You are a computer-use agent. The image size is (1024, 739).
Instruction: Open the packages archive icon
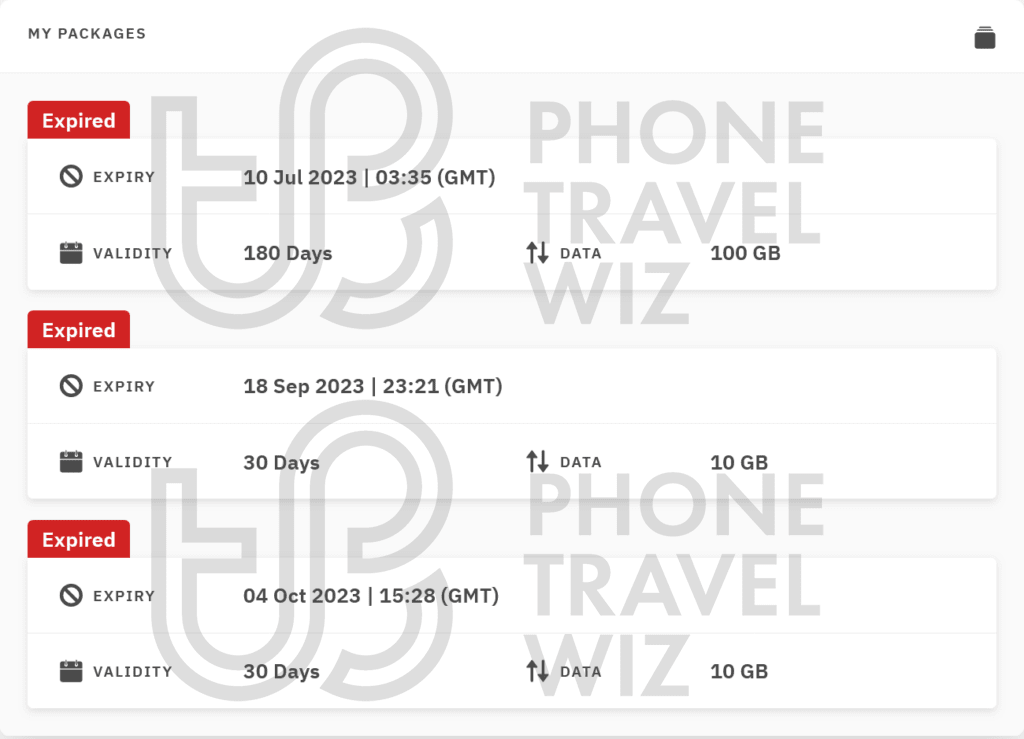tap(985, 36)
